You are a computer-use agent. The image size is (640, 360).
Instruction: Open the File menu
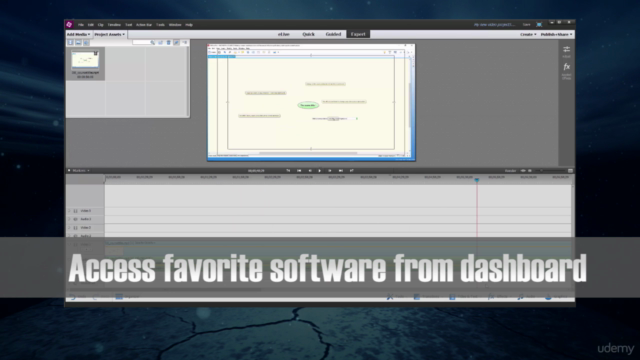pos(81,25)
